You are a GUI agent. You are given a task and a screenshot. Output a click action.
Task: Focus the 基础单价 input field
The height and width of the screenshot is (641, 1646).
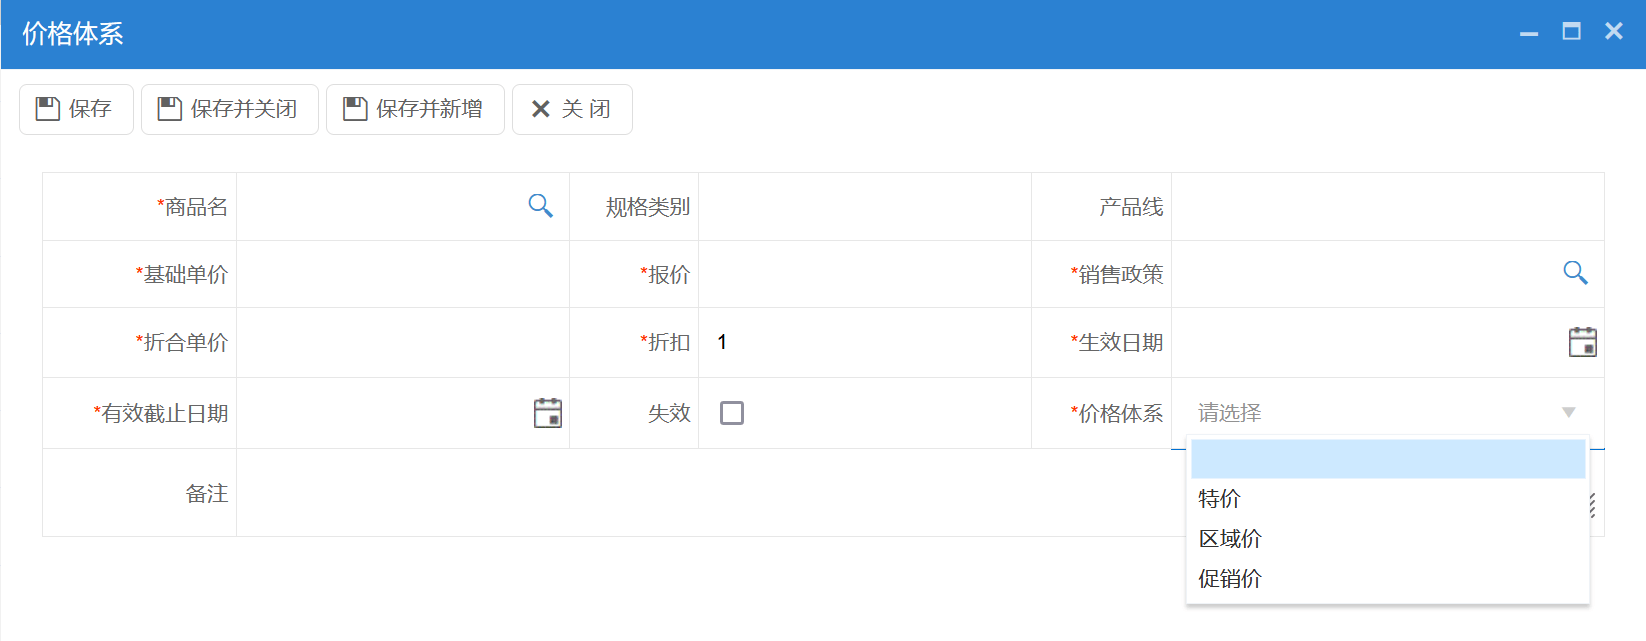coord(402,274)
